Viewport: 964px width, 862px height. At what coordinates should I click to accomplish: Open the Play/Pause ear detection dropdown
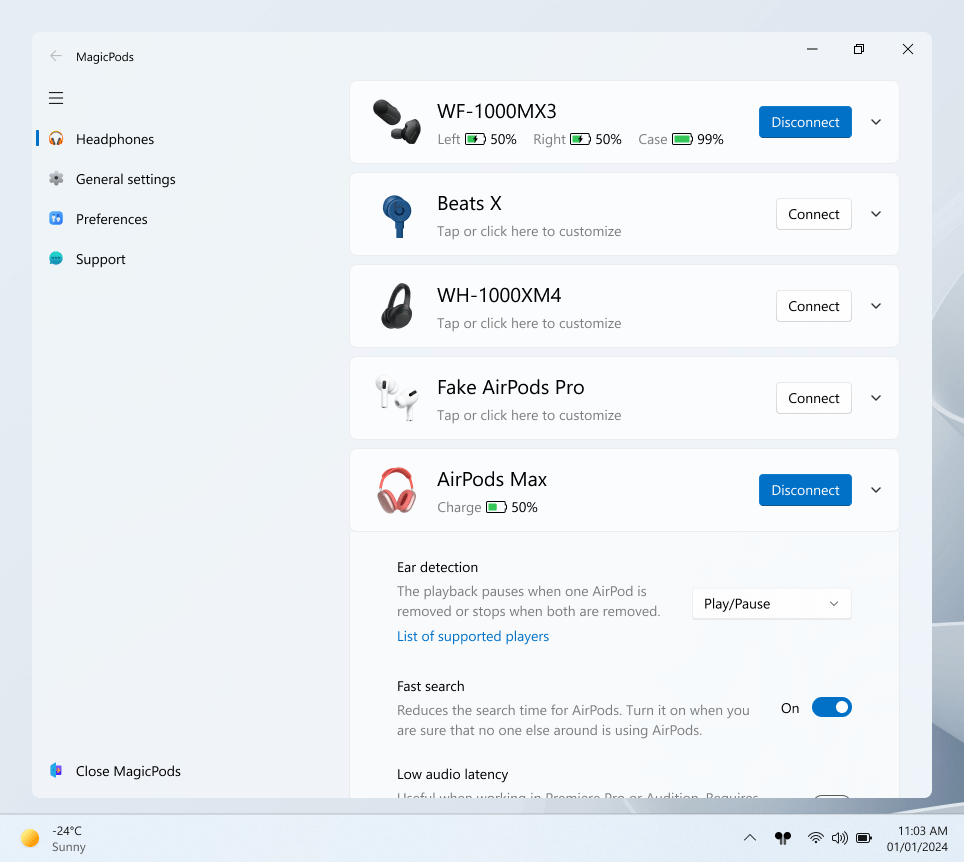tap(771, 604)
